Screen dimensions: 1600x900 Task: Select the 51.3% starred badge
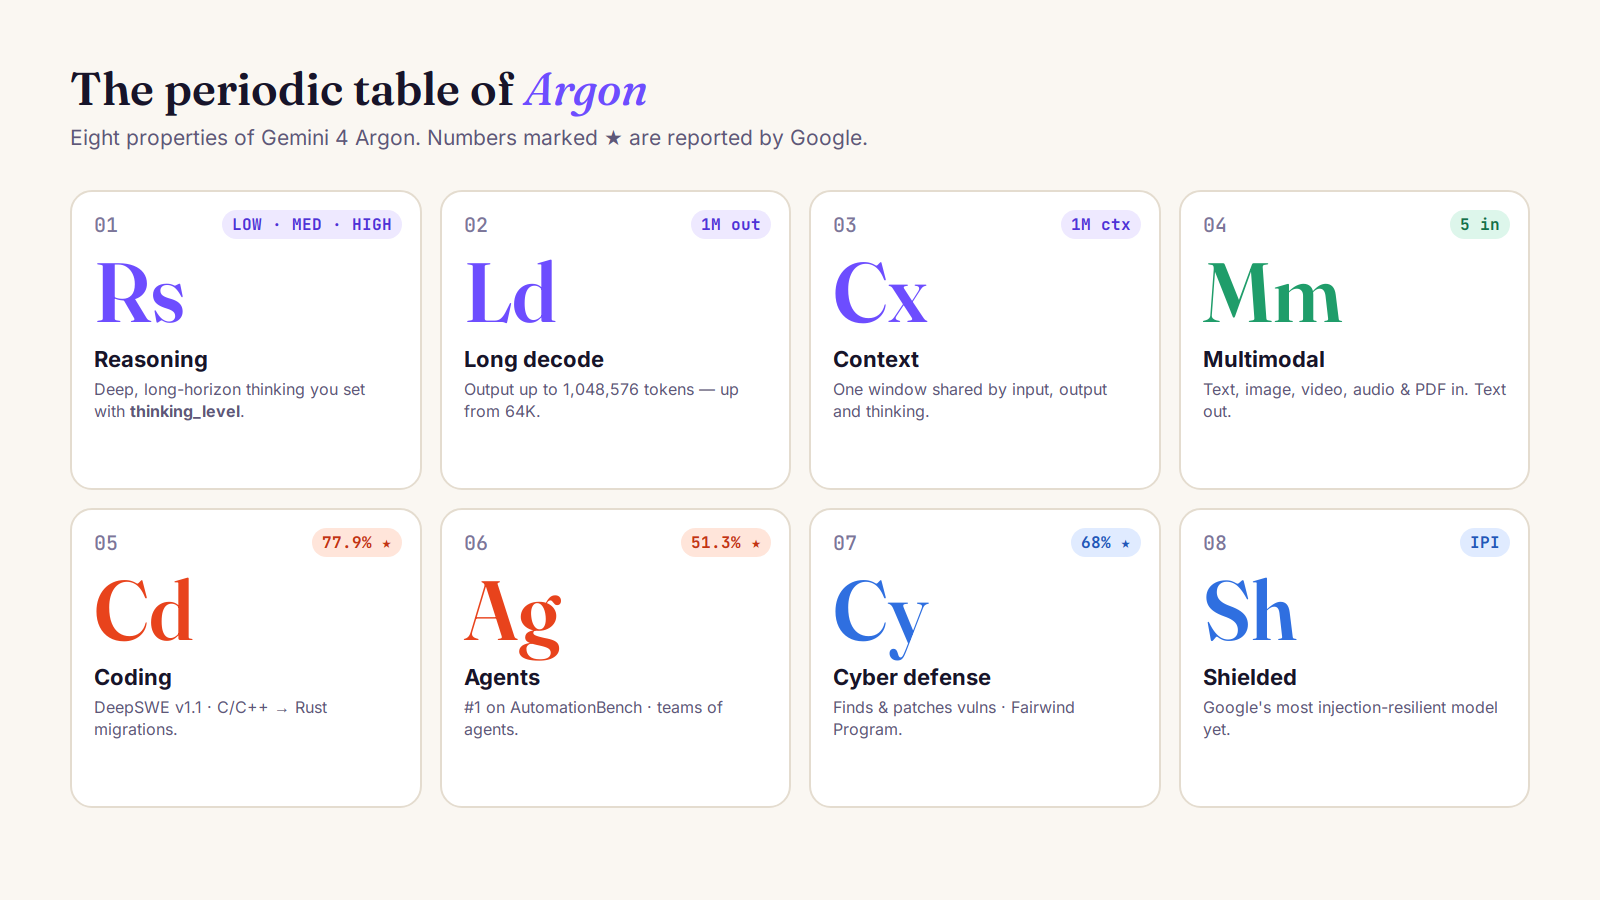click(x=726, y=543)
